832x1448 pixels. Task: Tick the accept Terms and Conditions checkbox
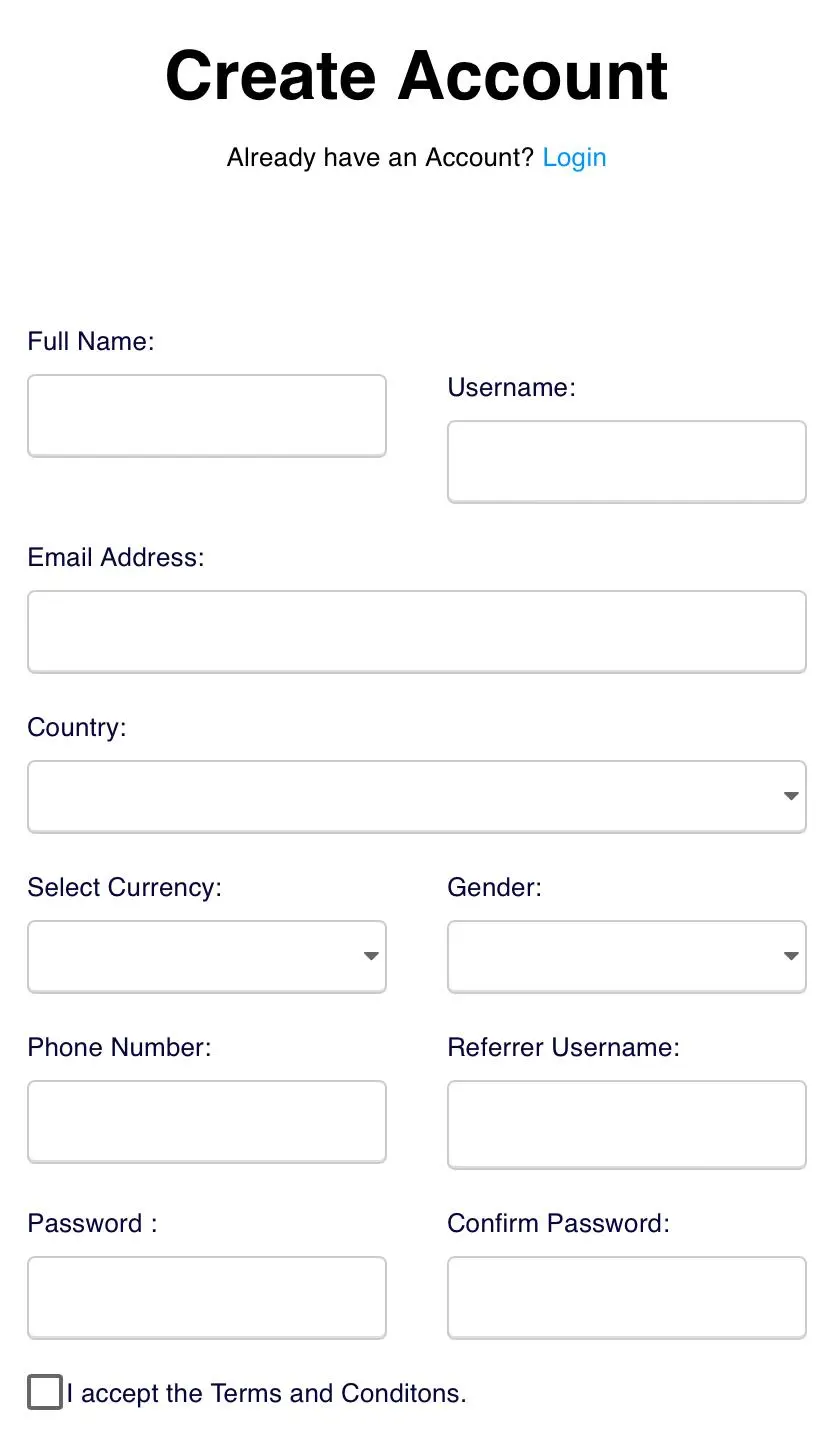click(45, 1392)
